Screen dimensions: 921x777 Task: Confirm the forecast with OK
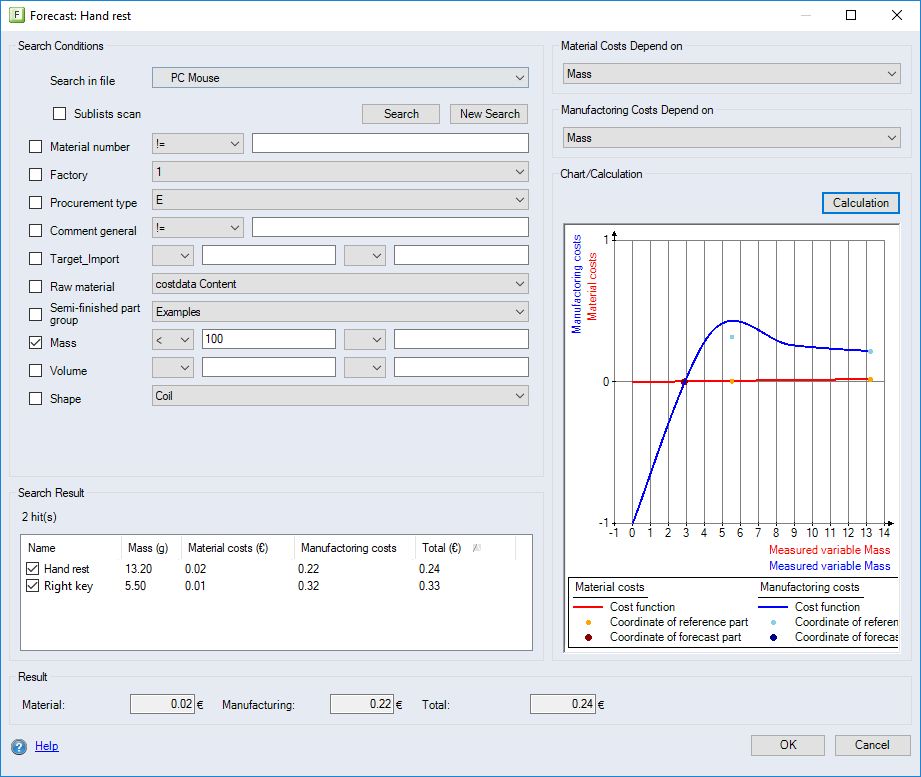(x=787, y=745)
